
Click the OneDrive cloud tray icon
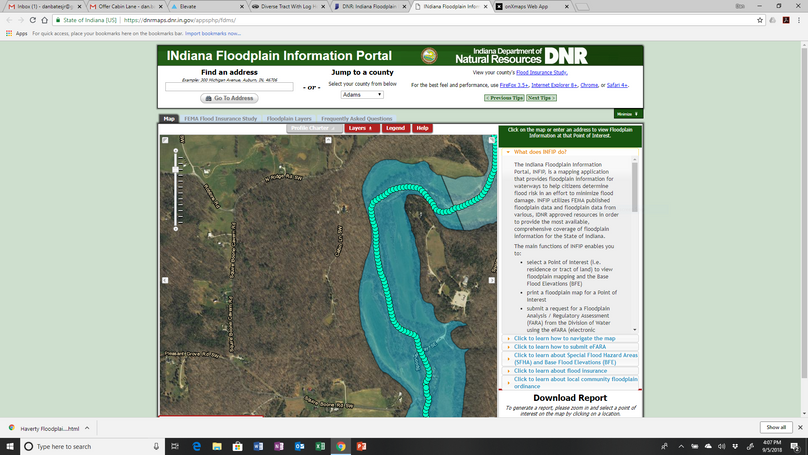click(708, 446)
